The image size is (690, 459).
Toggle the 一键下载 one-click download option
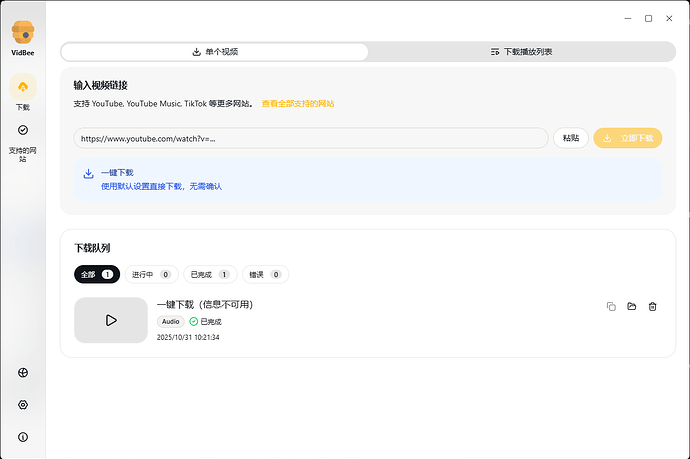pyautogui.click(x=368, y=180)
